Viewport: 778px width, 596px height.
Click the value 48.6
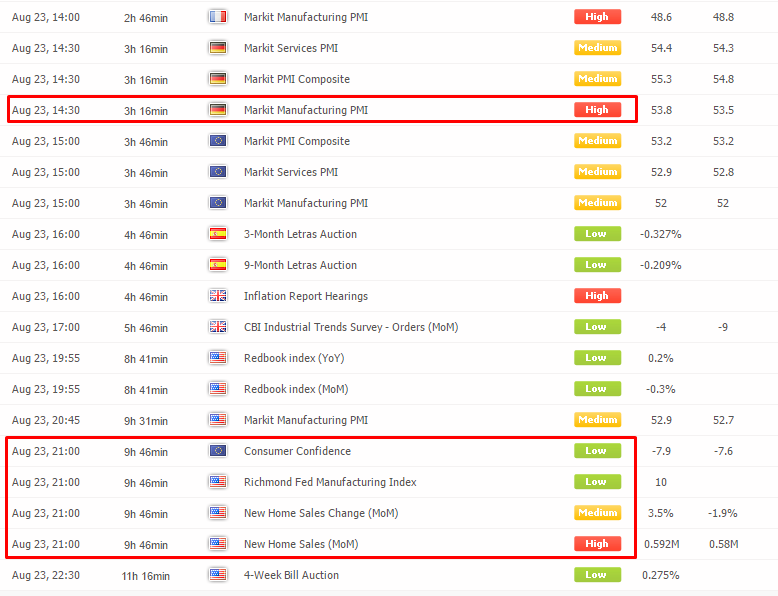pyautogui.click(x=661, y=17)
